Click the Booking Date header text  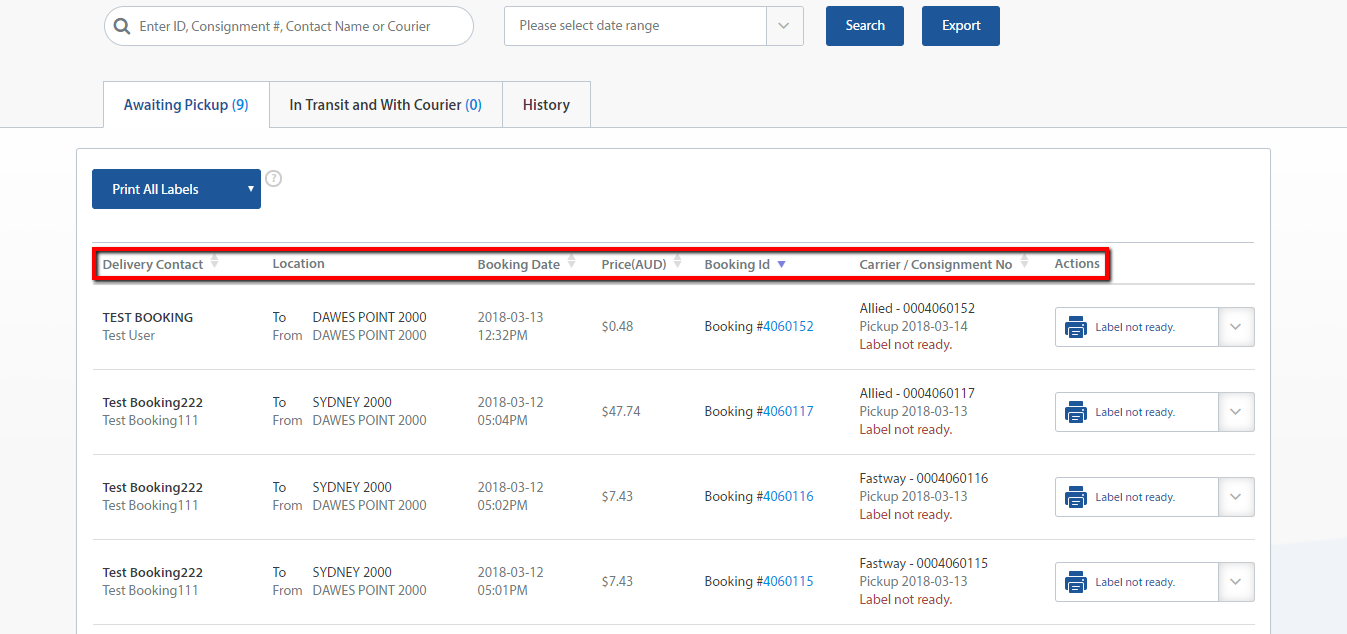[x=519, y=265]
